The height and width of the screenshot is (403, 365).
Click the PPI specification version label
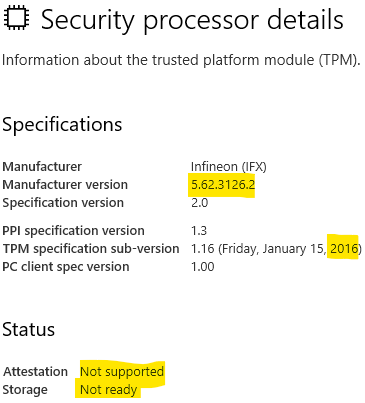[73, 231]
